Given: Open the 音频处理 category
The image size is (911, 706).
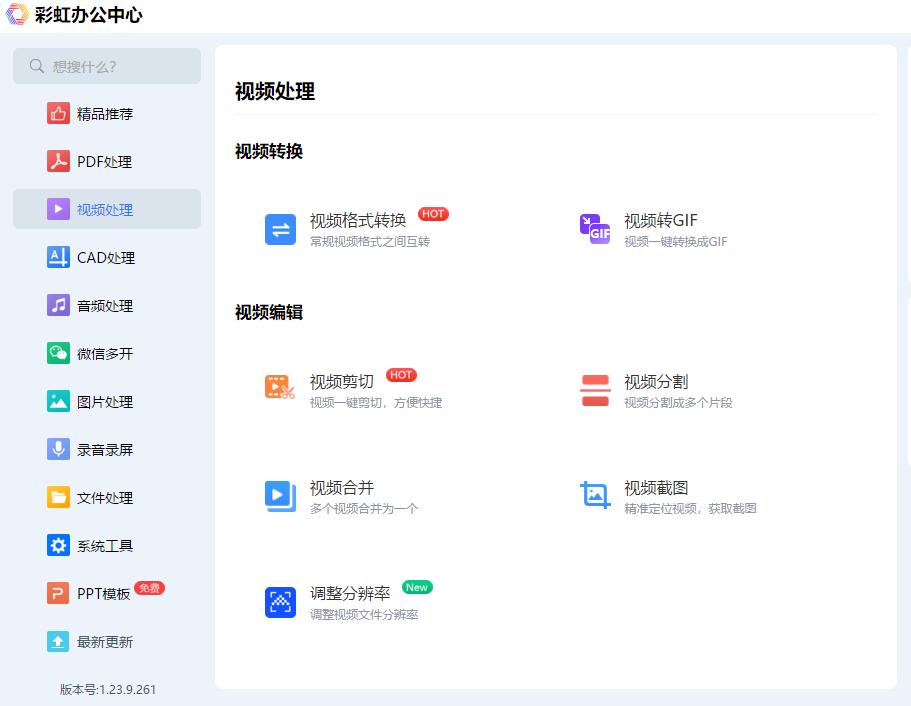Looking at the screenshot, I should (x=107, y=305).
